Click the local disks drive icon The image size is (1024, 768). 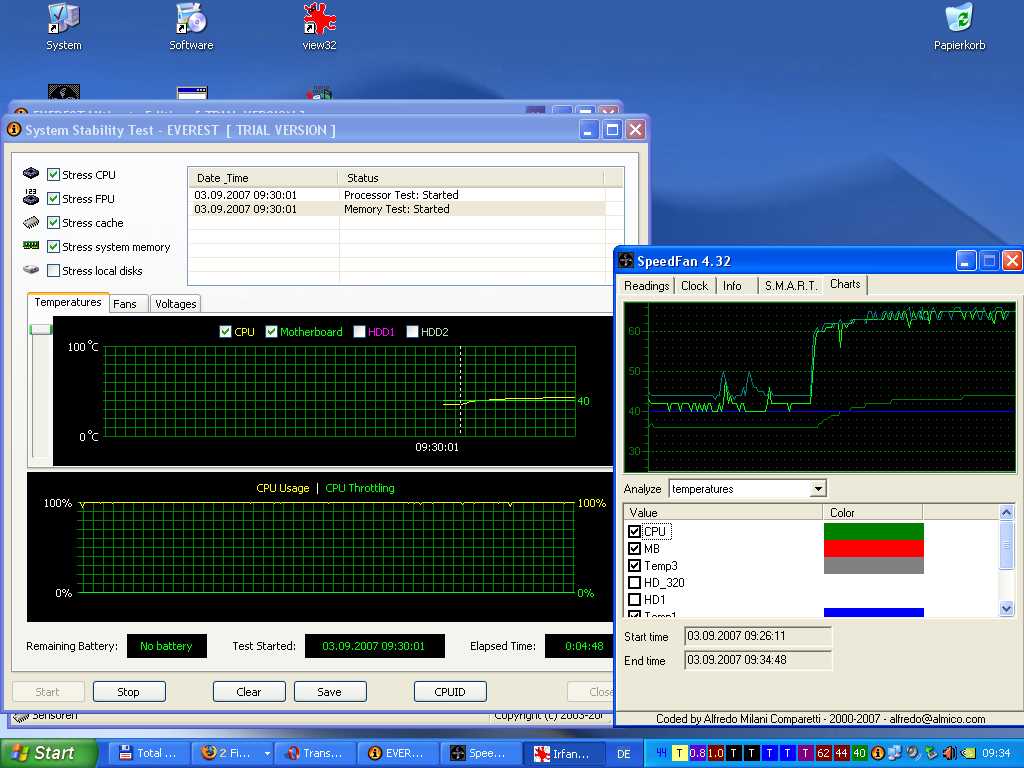(x=31, y=270)
